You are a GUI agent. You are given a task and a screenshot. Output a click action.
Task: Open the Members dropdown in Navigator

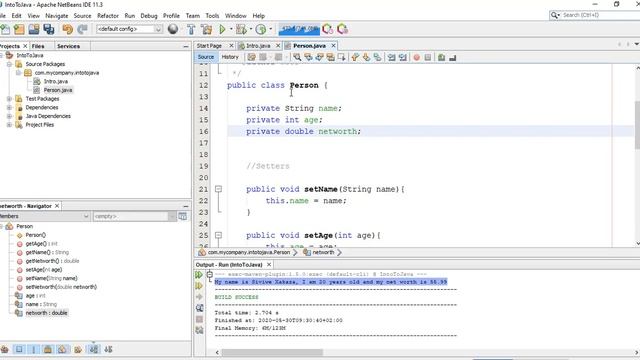45,216
